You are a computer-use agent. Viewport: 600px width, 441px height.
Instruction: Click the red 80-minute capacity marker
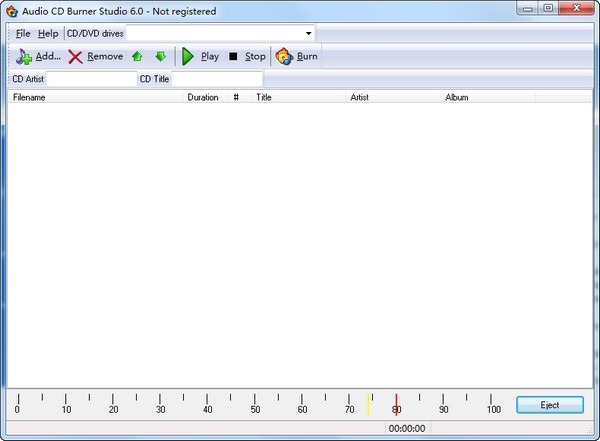[x=396, y=404]
